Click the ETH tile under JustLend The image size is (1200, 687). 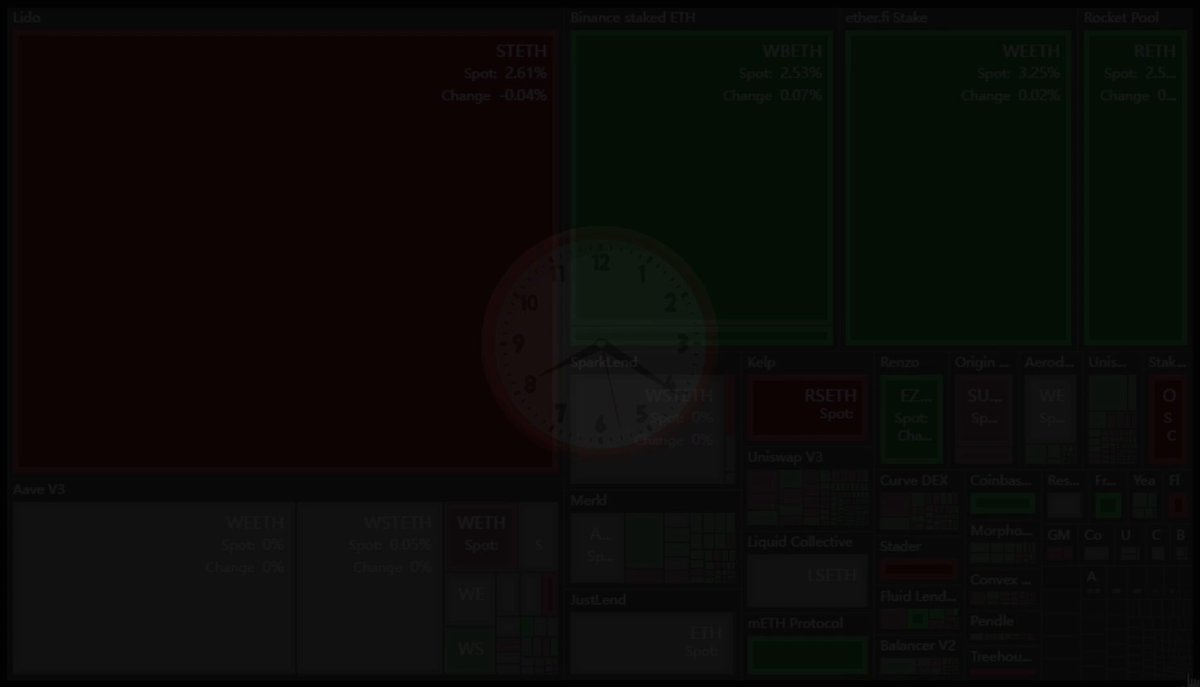[x=652, y=642]
